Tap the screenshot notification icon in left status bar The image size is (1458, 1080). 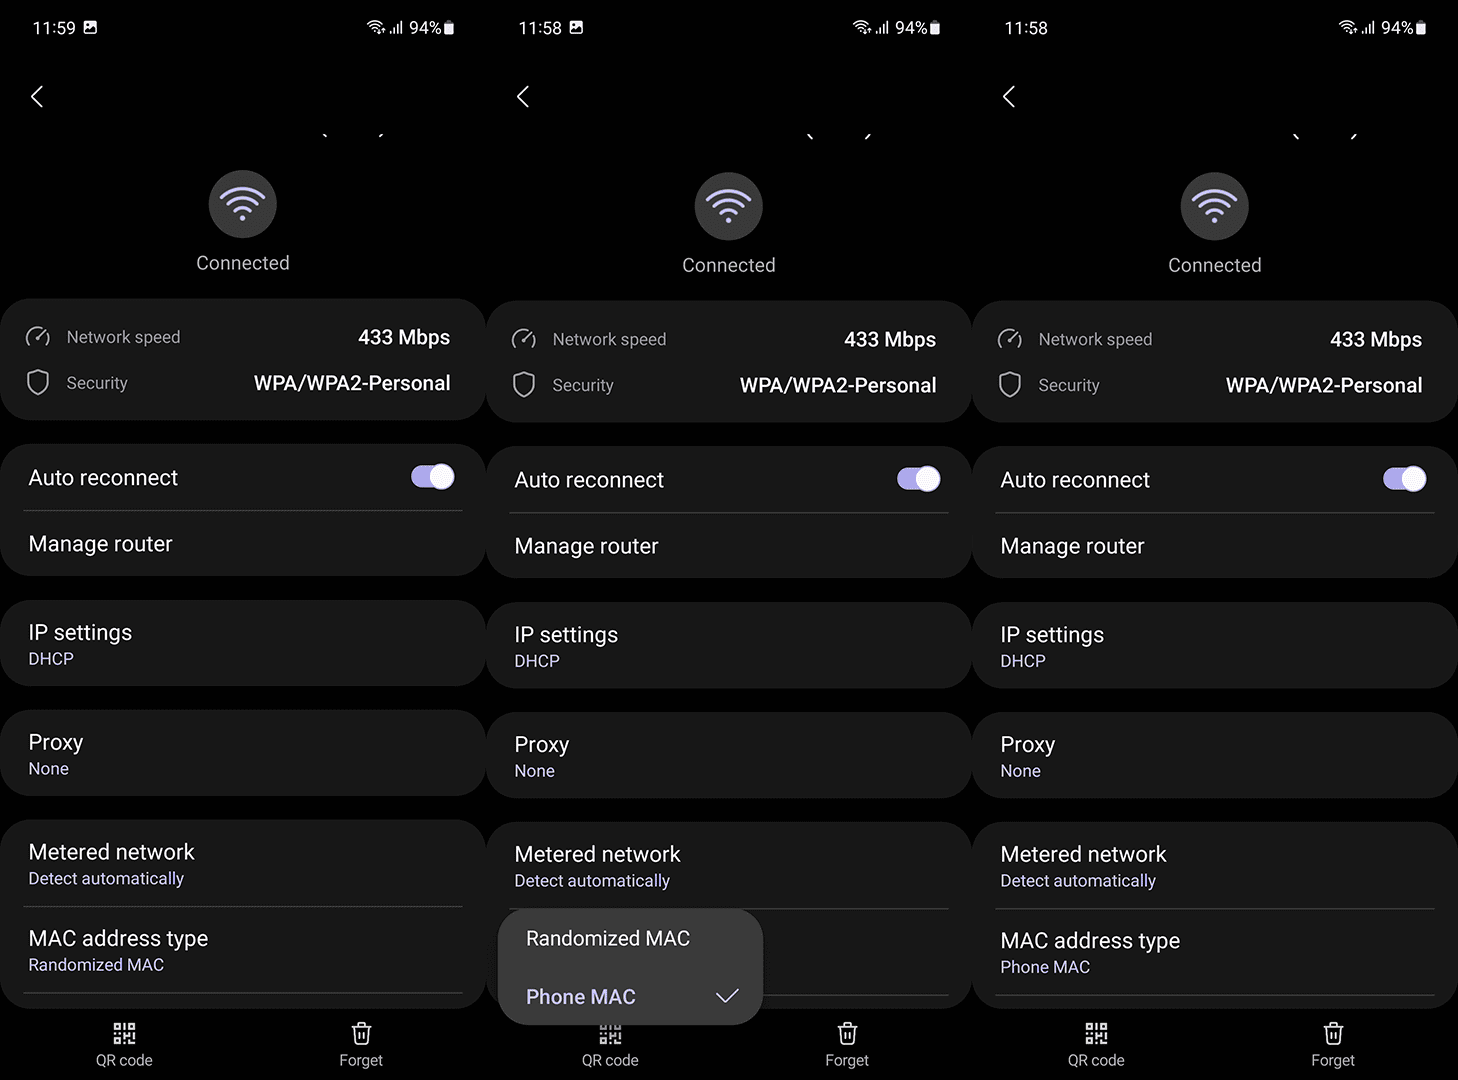coord(91,27)
